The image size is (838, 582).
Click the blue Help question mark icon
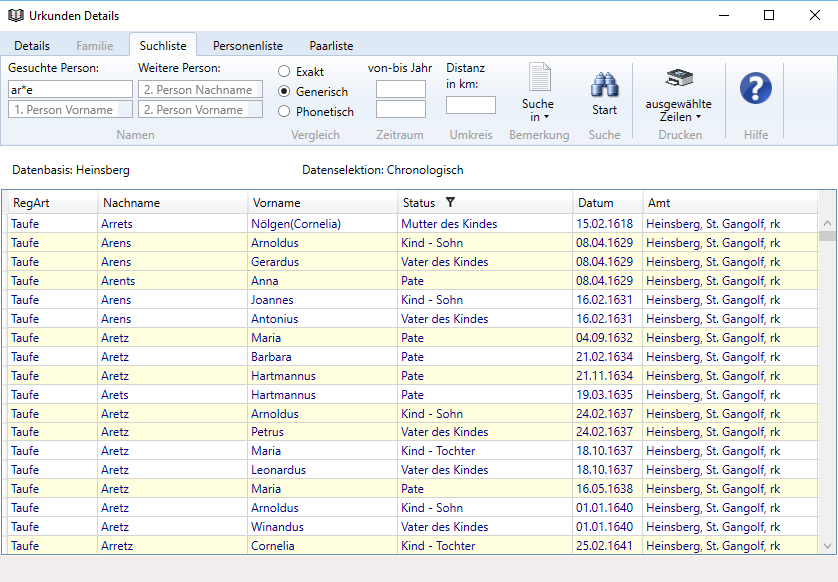click(755, 88)
